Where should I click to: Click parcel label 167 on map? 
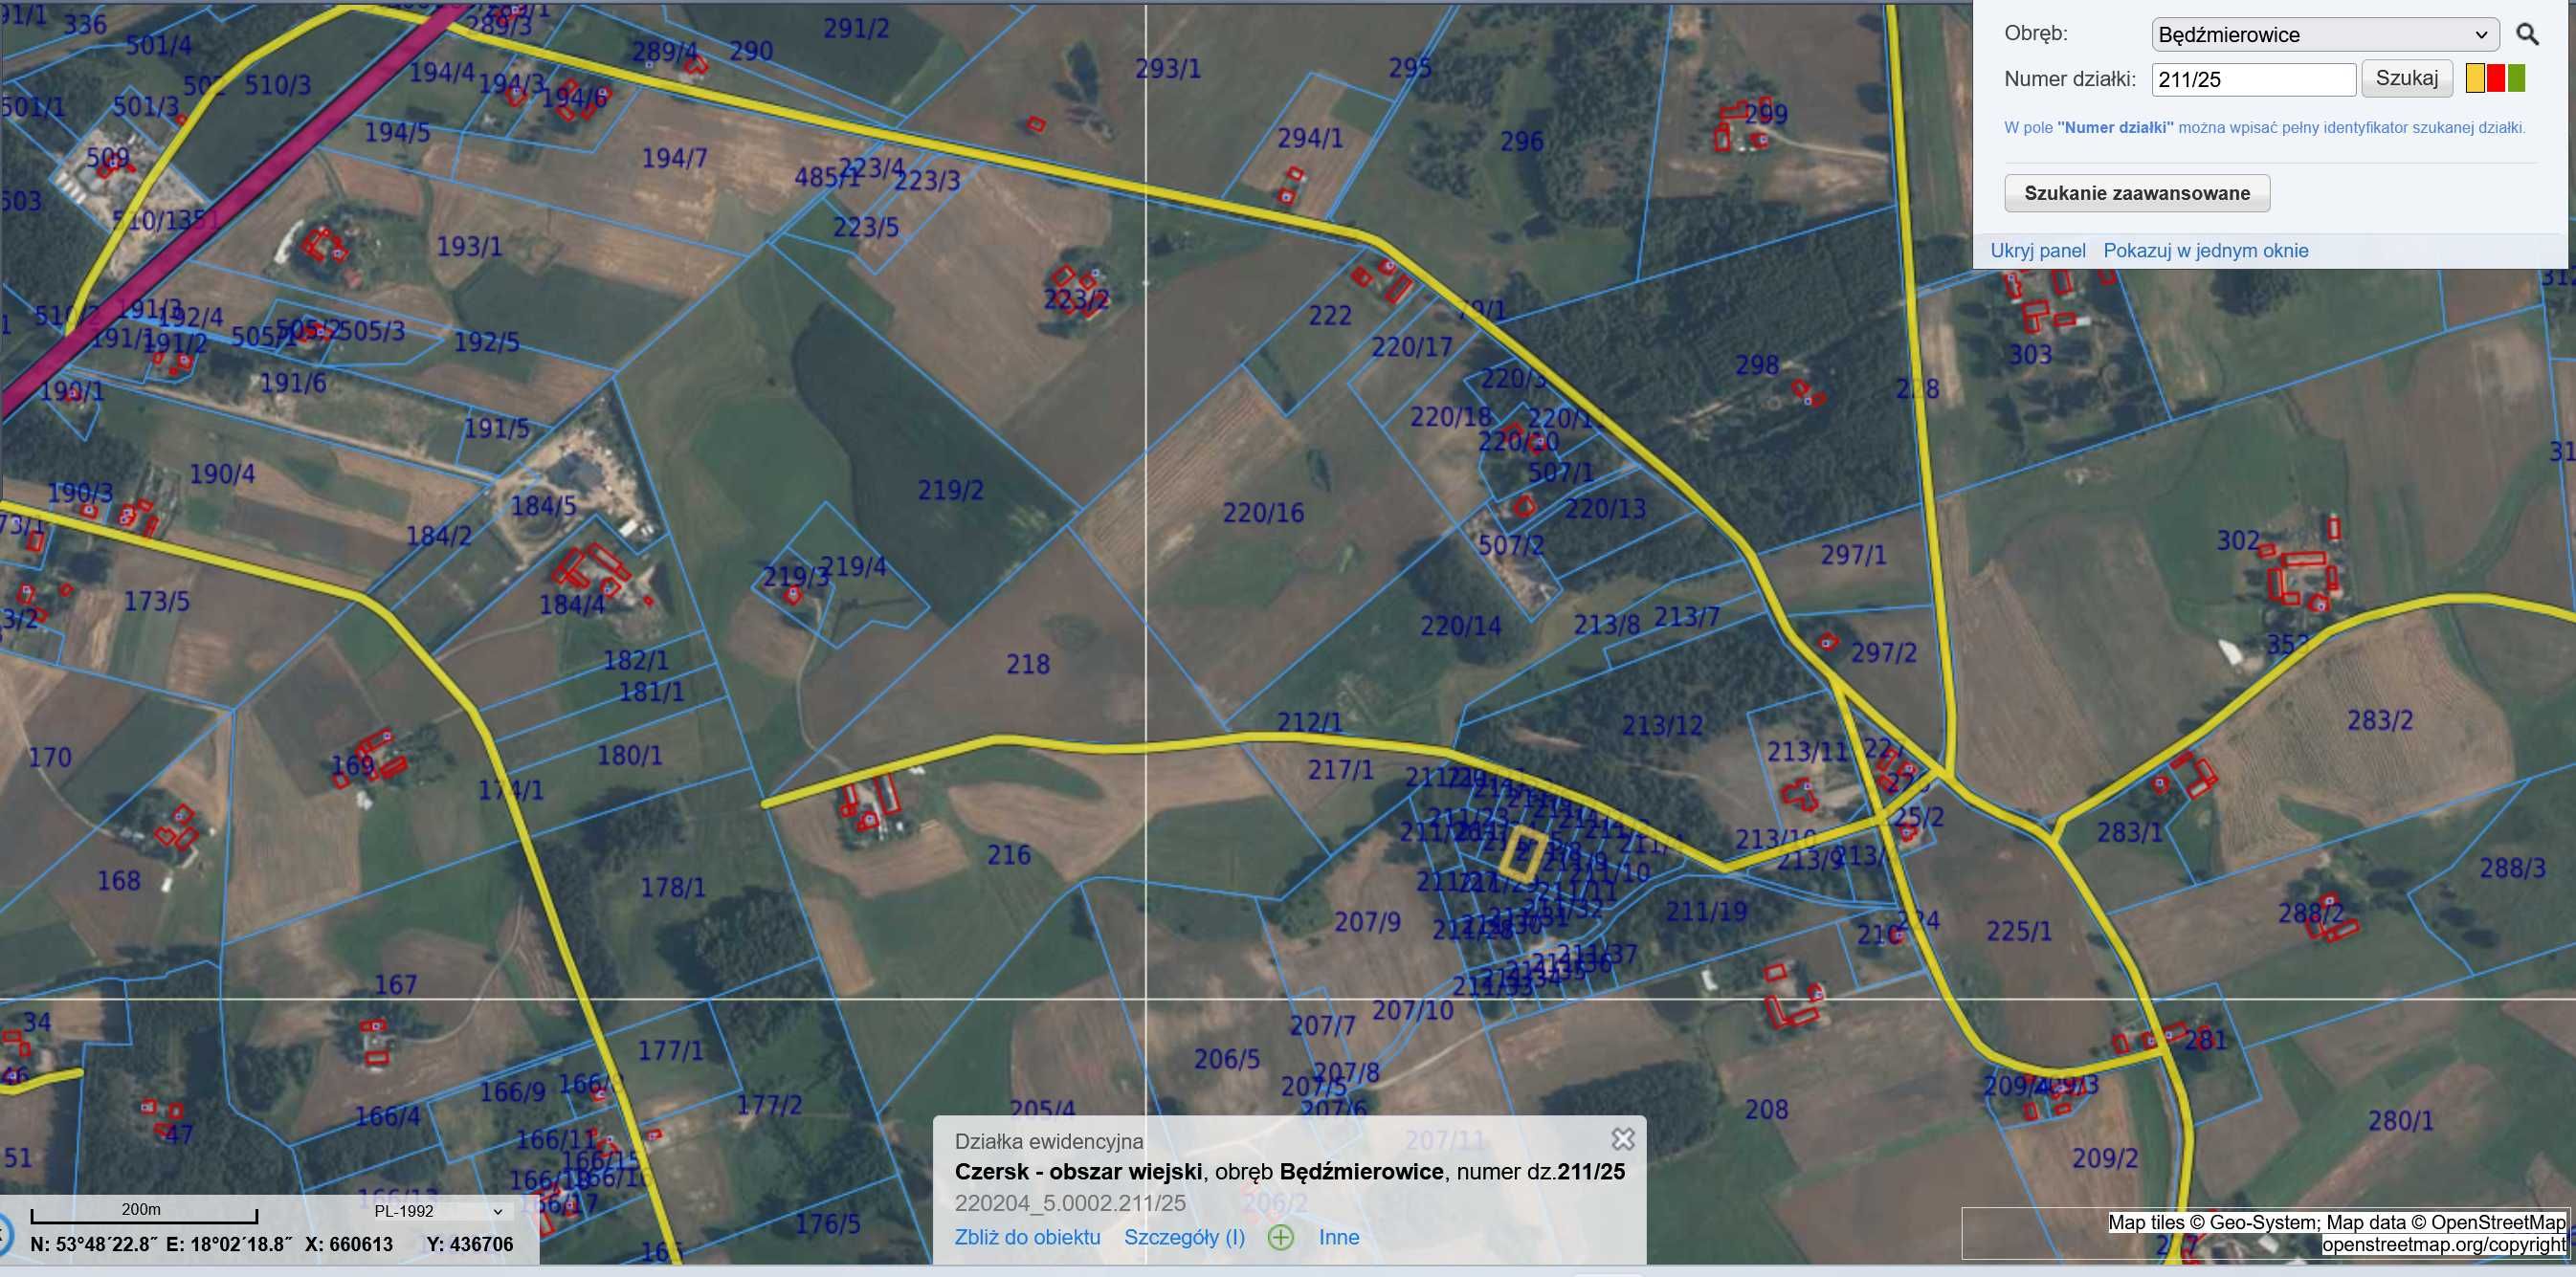tap(395, 985)
